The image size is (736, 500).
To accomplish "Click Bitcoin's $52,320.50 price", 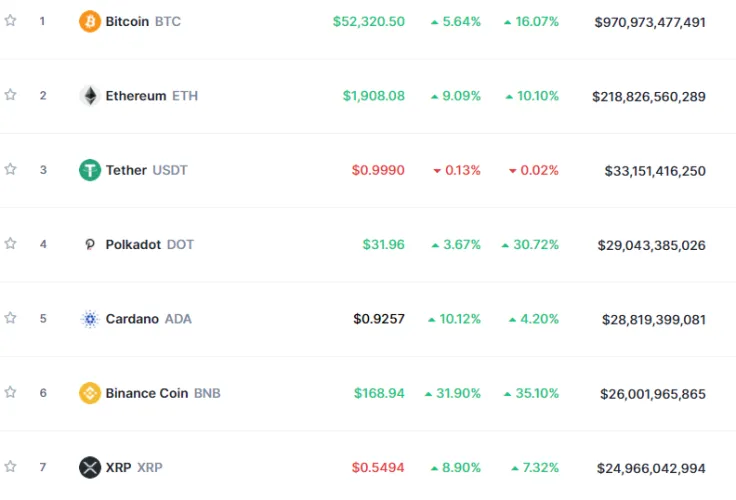I will coord(369,21).
